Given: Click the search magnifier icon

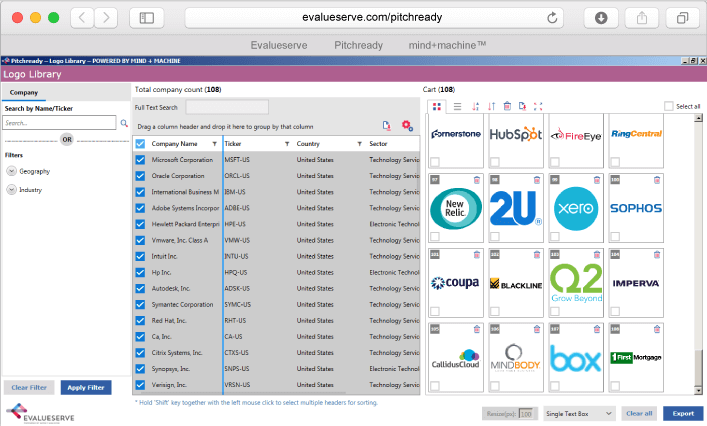Looking at the screenshot, I should (124, 123).
